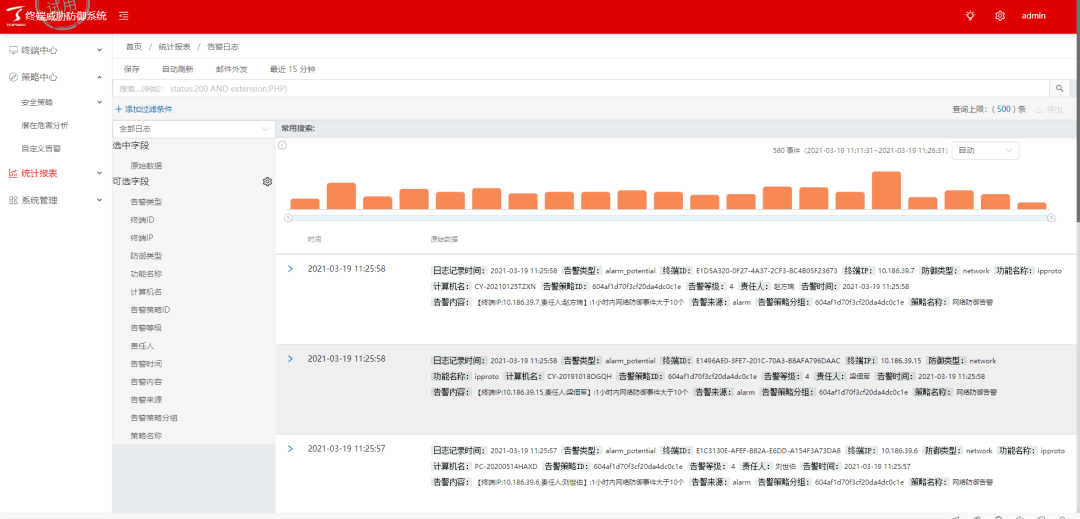Click the collapse arrow left of histogram
The image size is (1080, 519).
pyautogui.click(x=282, y=145)
